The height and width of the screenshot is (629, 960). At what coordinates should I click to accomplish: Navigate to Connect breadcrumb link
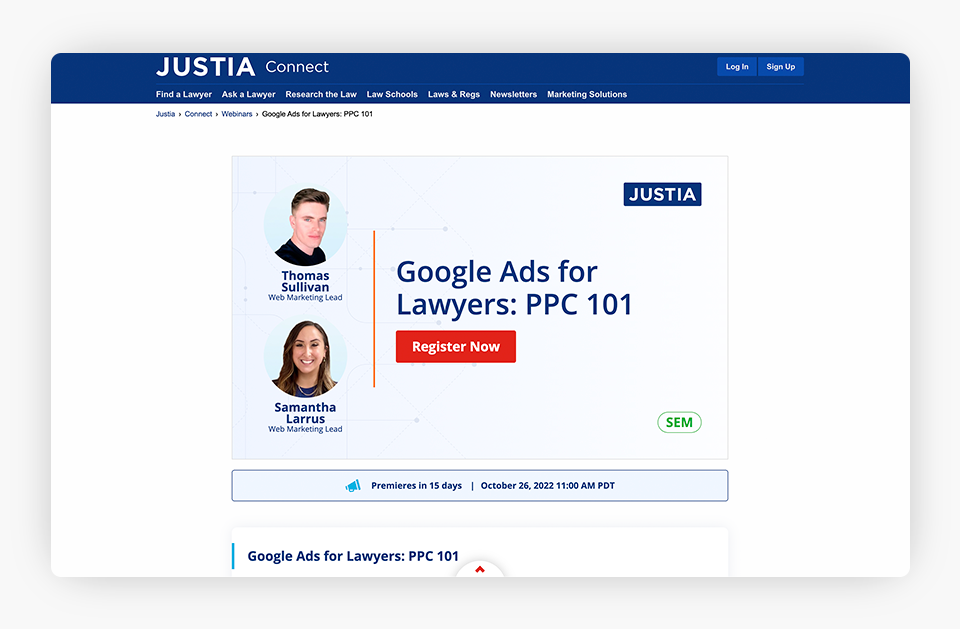pyautogui.click(x=198, y=114)
